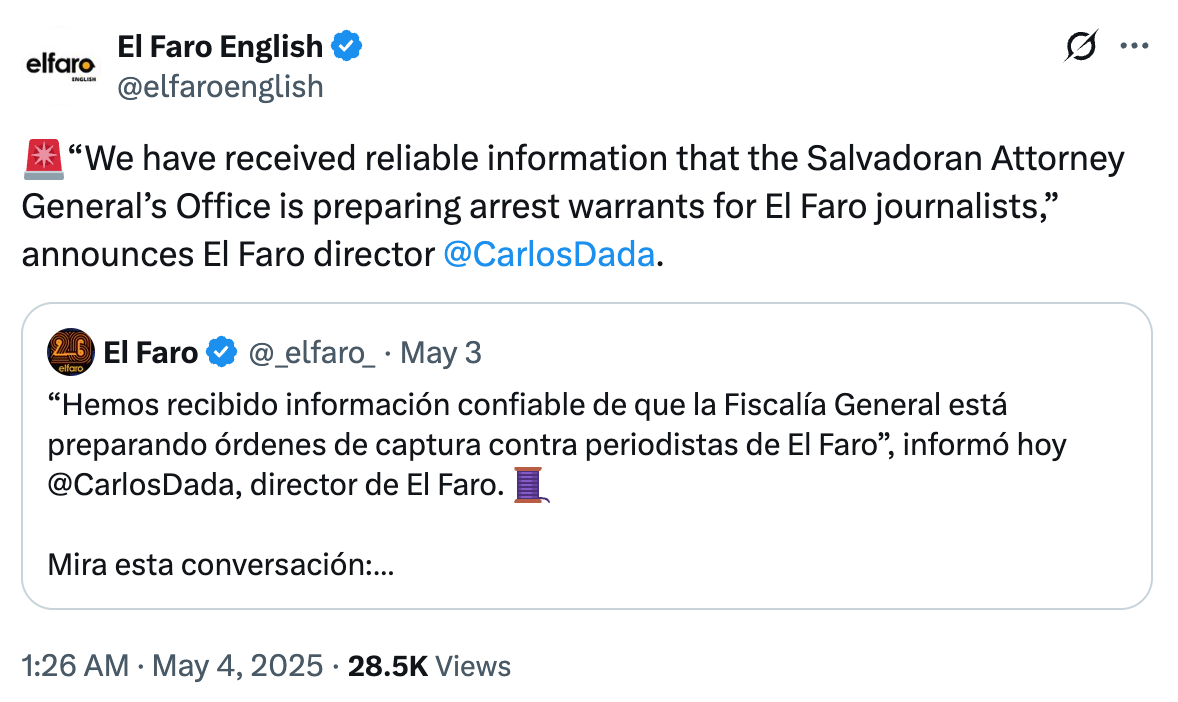Open the blue @CarlosDada mention
The image size is (1178, 702).
[548, 254]
